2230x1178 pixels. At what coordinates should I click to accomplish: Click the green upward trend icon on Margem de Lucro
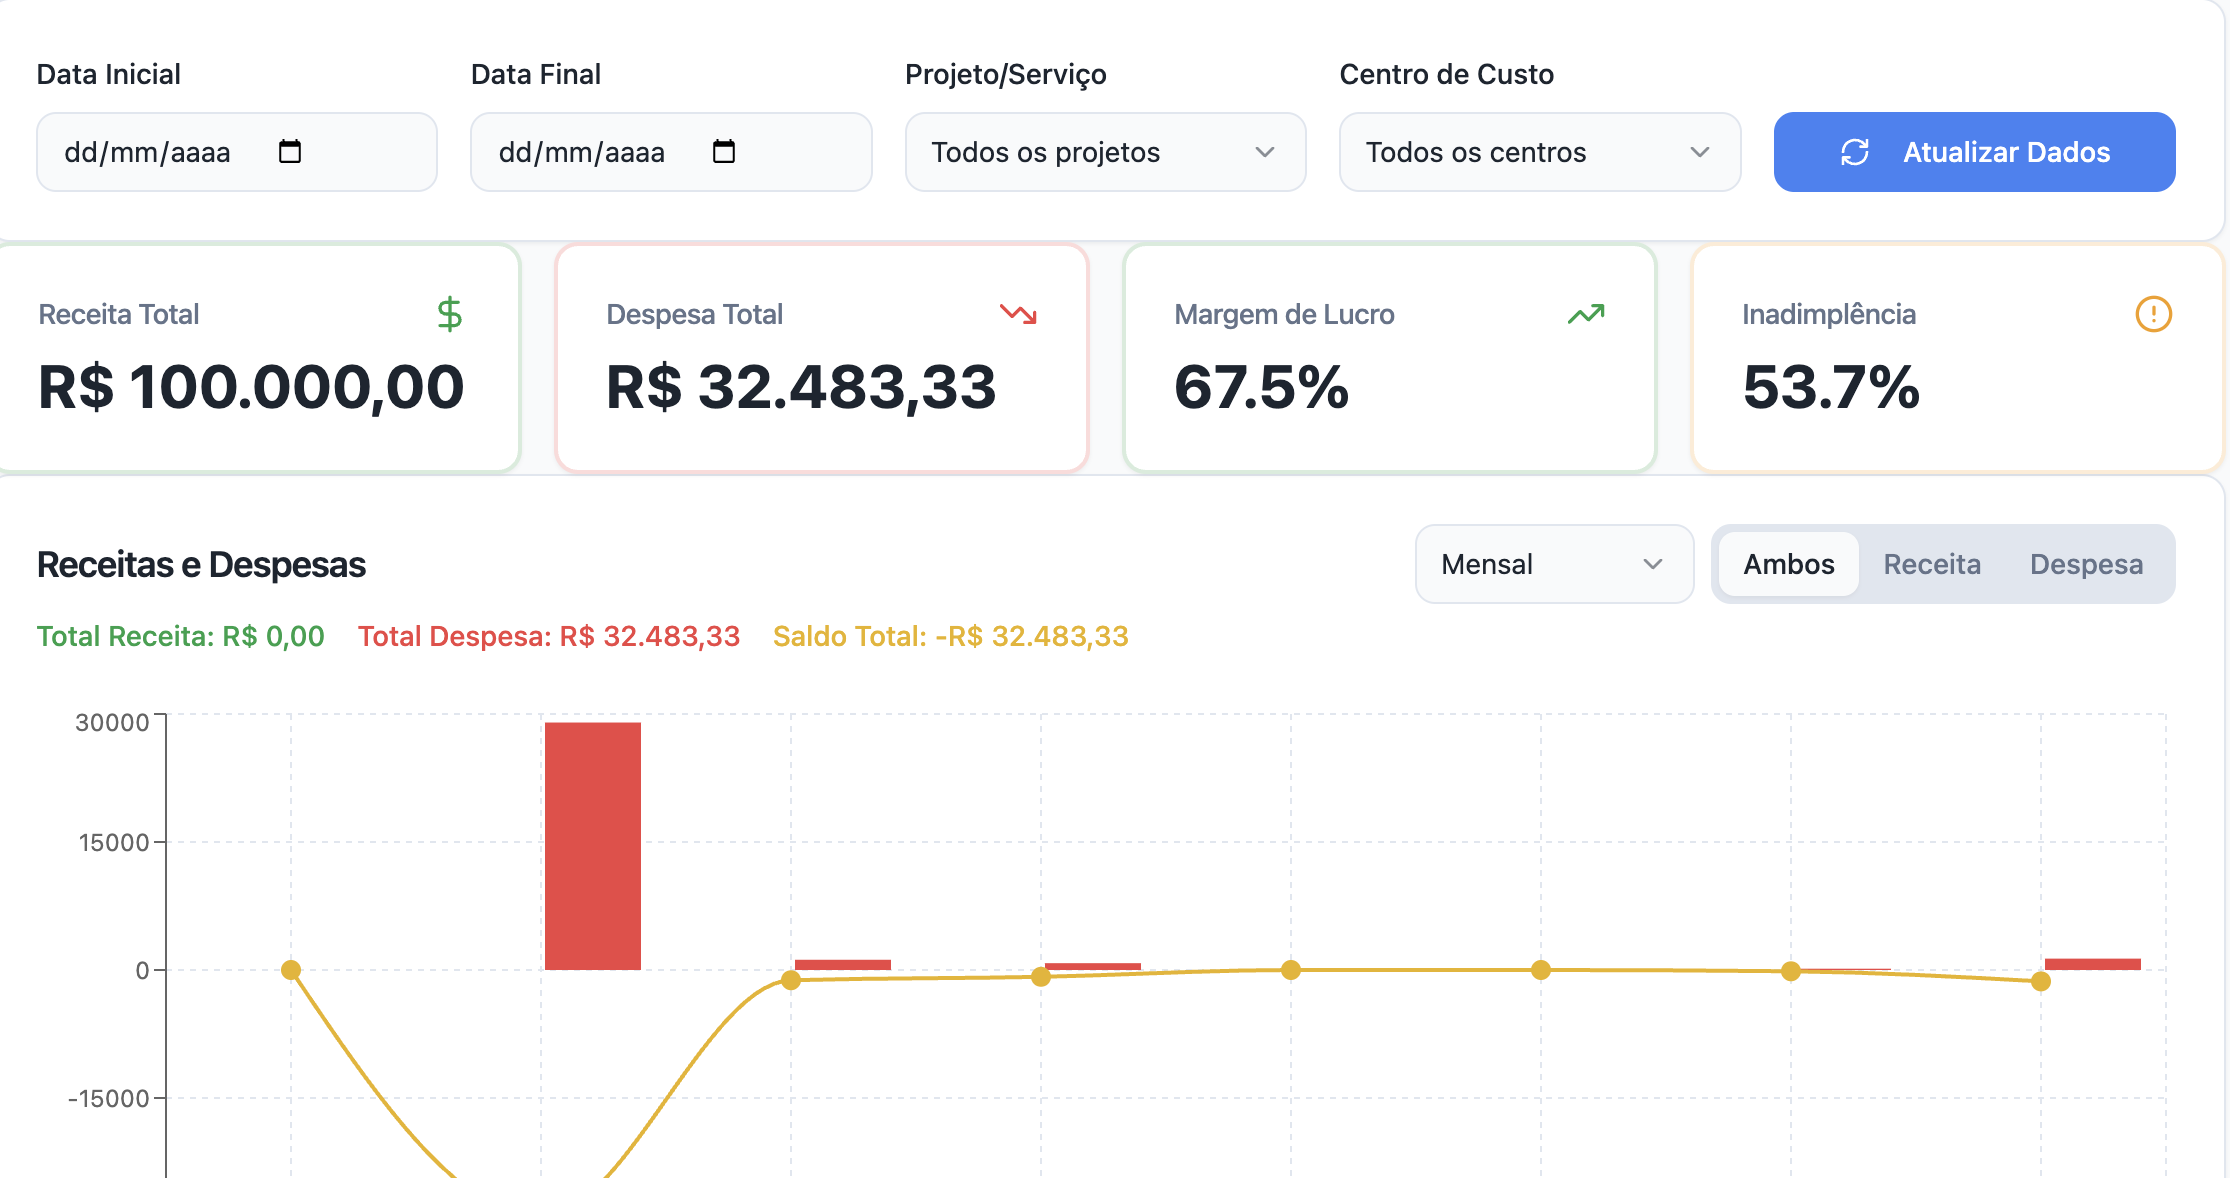coord(1585,314)
